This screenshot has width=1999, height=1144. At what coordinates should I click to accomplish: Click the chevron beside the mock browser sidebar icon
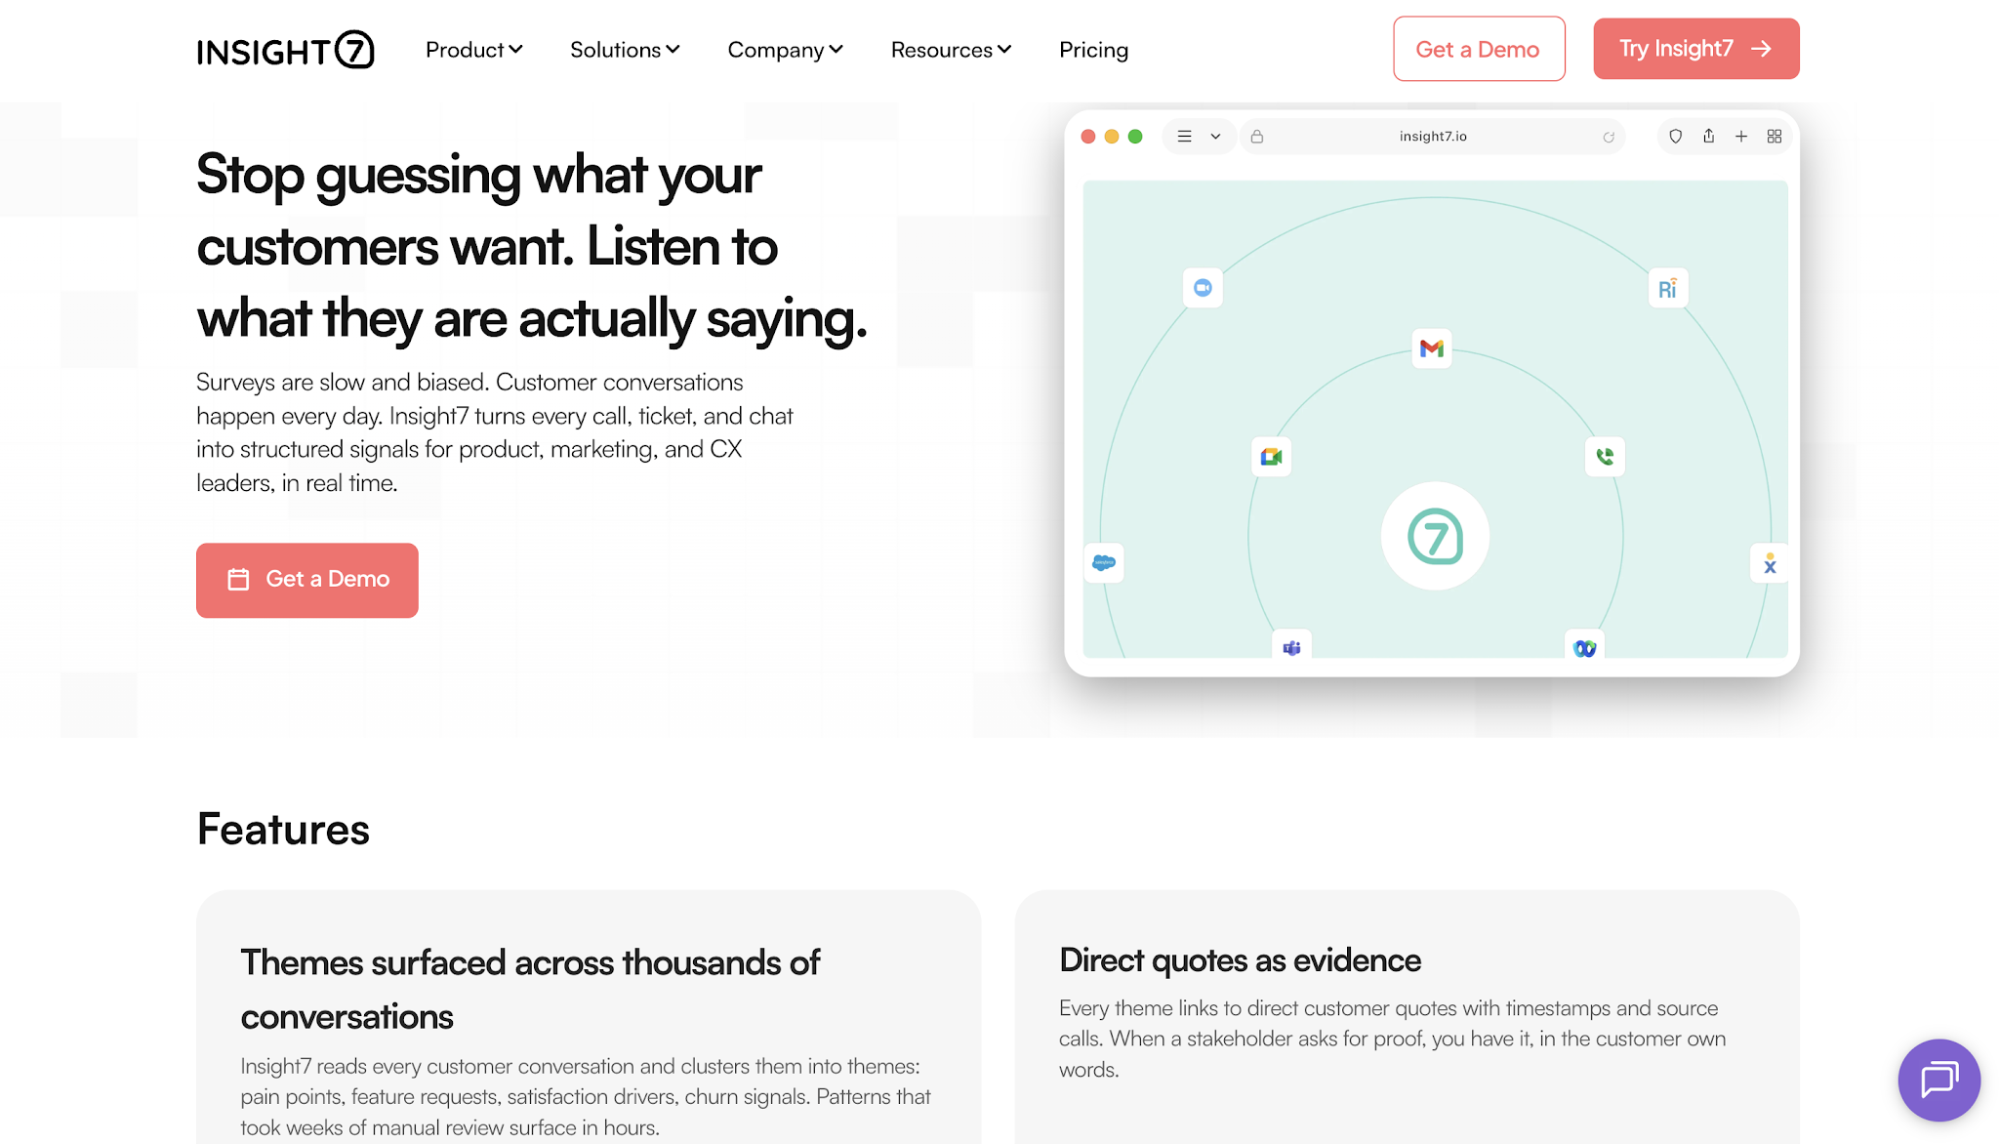click(1215, 137)
